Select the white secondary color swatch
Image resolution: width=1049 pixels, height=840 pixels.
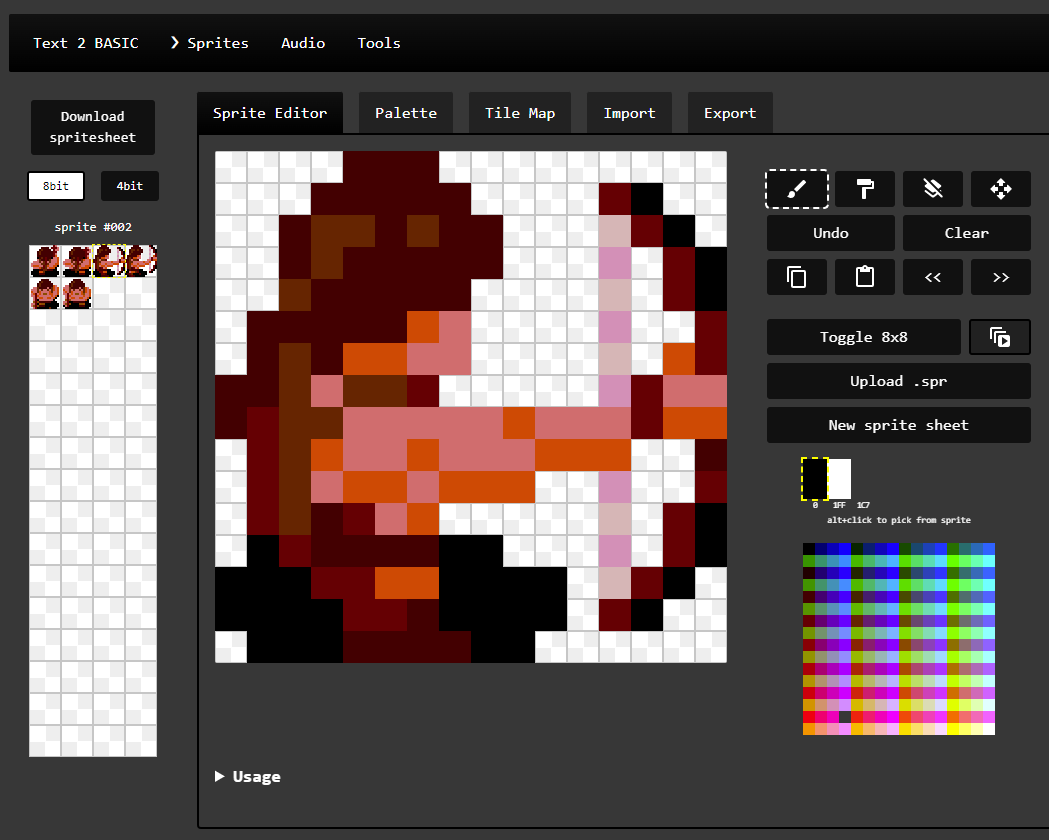click(840, 478)
